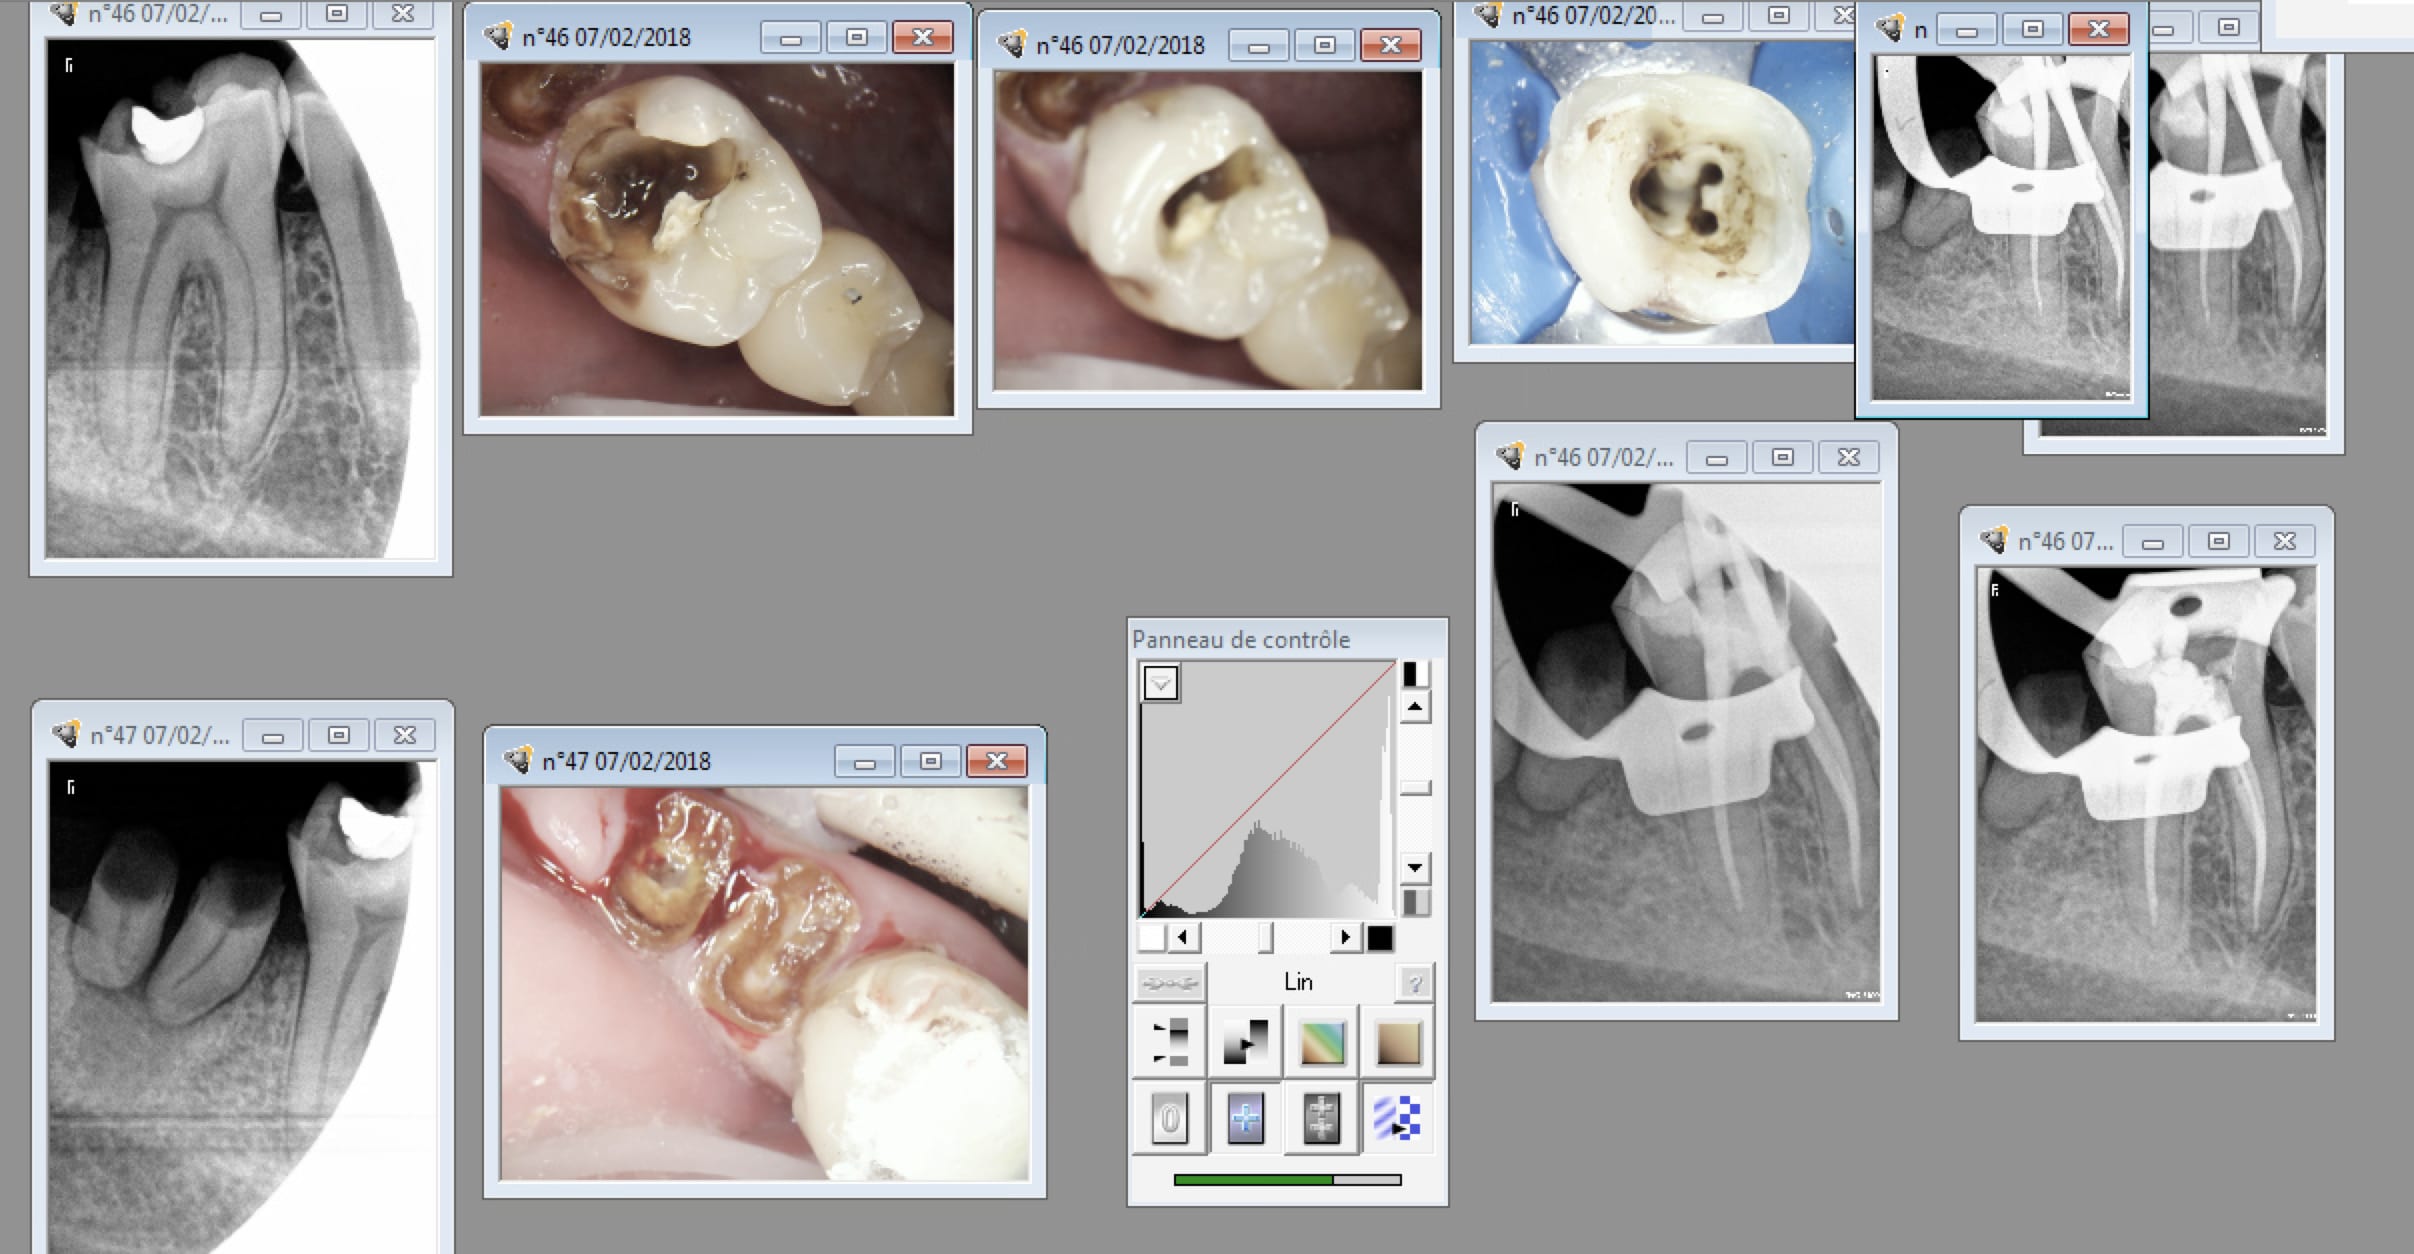Viewport: 2414px width, 1254px height.
Task: Select the n°47 intraoral photo window title
Action: 626,762
